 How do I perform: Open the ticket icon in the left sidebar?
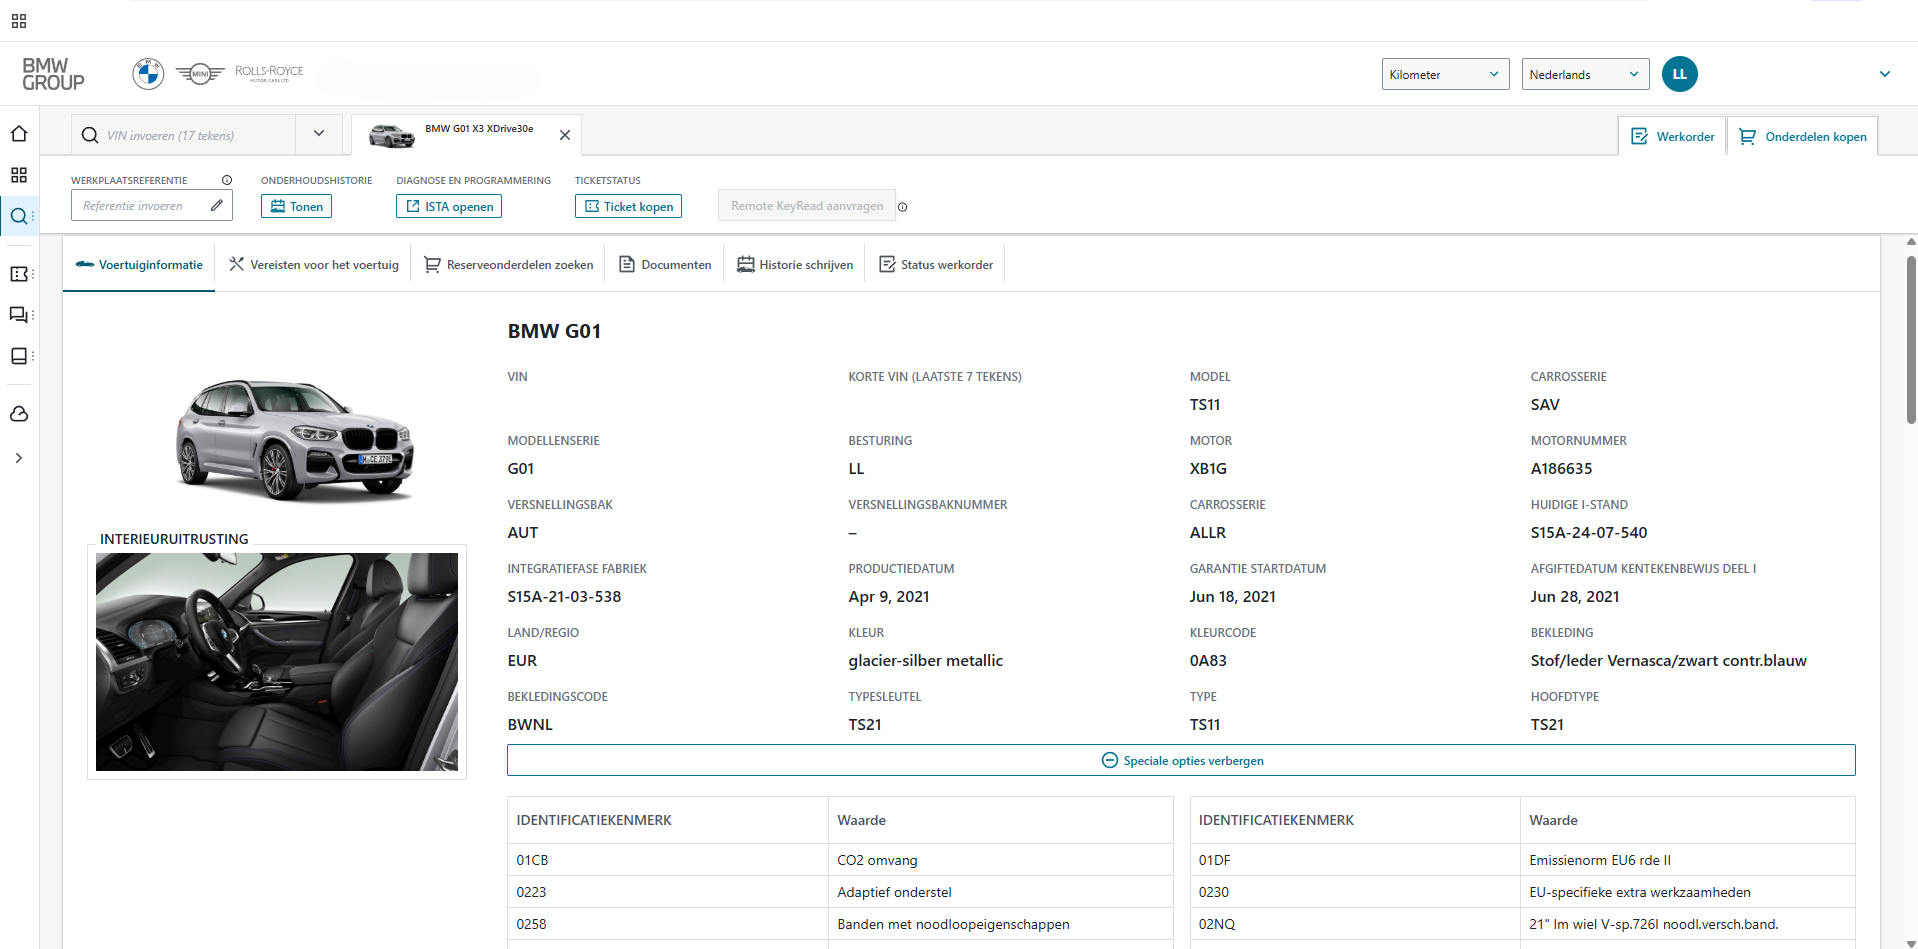[18, 273]
